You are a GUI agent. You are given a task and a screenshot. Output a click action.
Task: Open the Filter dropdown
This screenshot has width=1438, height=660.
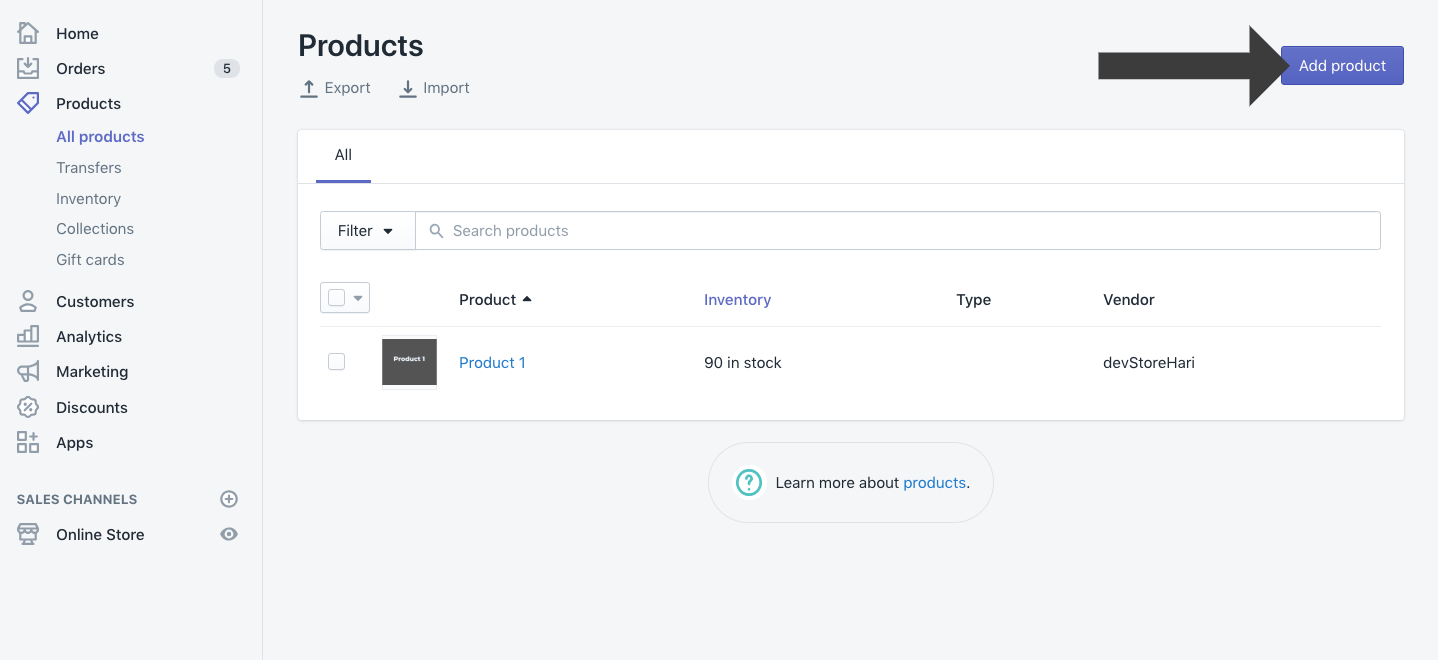pos(367,230)
